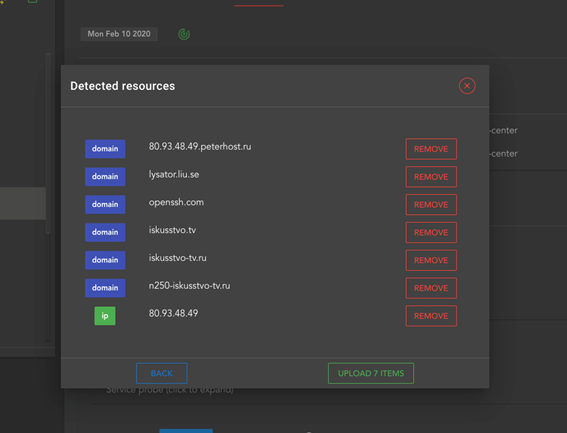Click domain badge beside iskusstvo.tv

point(105,232)
